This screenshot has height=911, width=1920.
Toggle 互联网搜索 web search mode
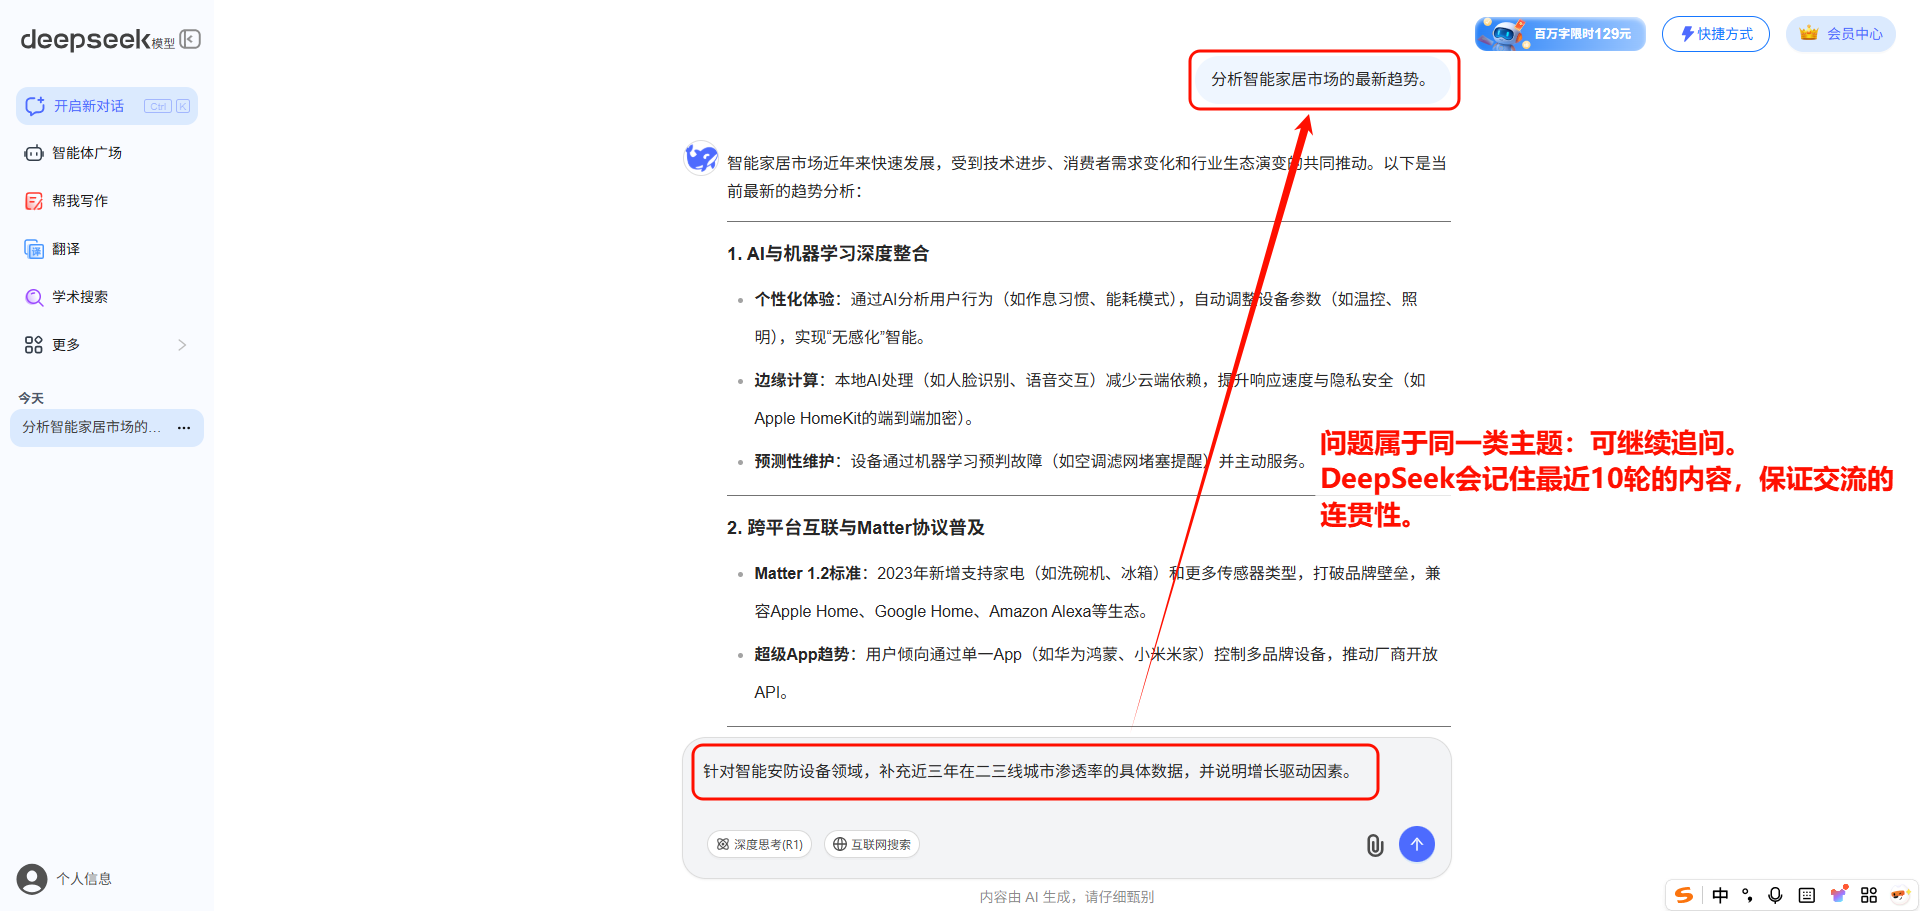[871, 844]
